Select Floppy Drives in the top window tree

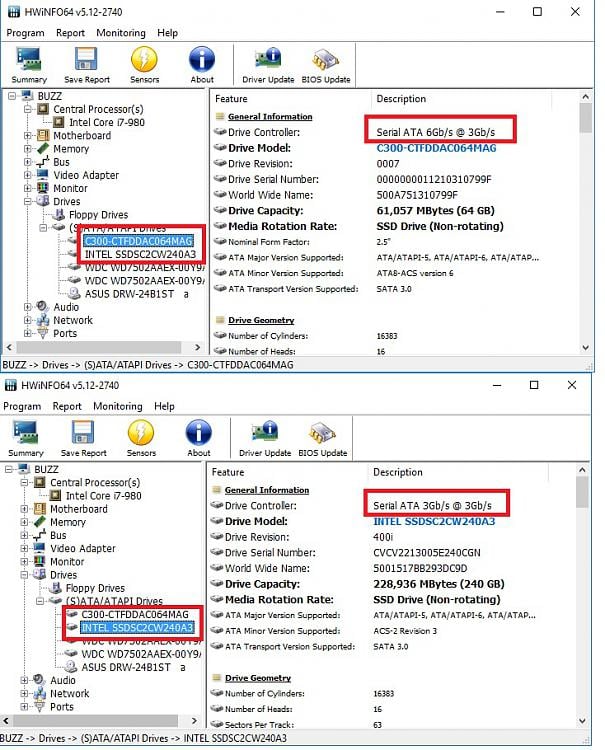[x=98, y=215]
